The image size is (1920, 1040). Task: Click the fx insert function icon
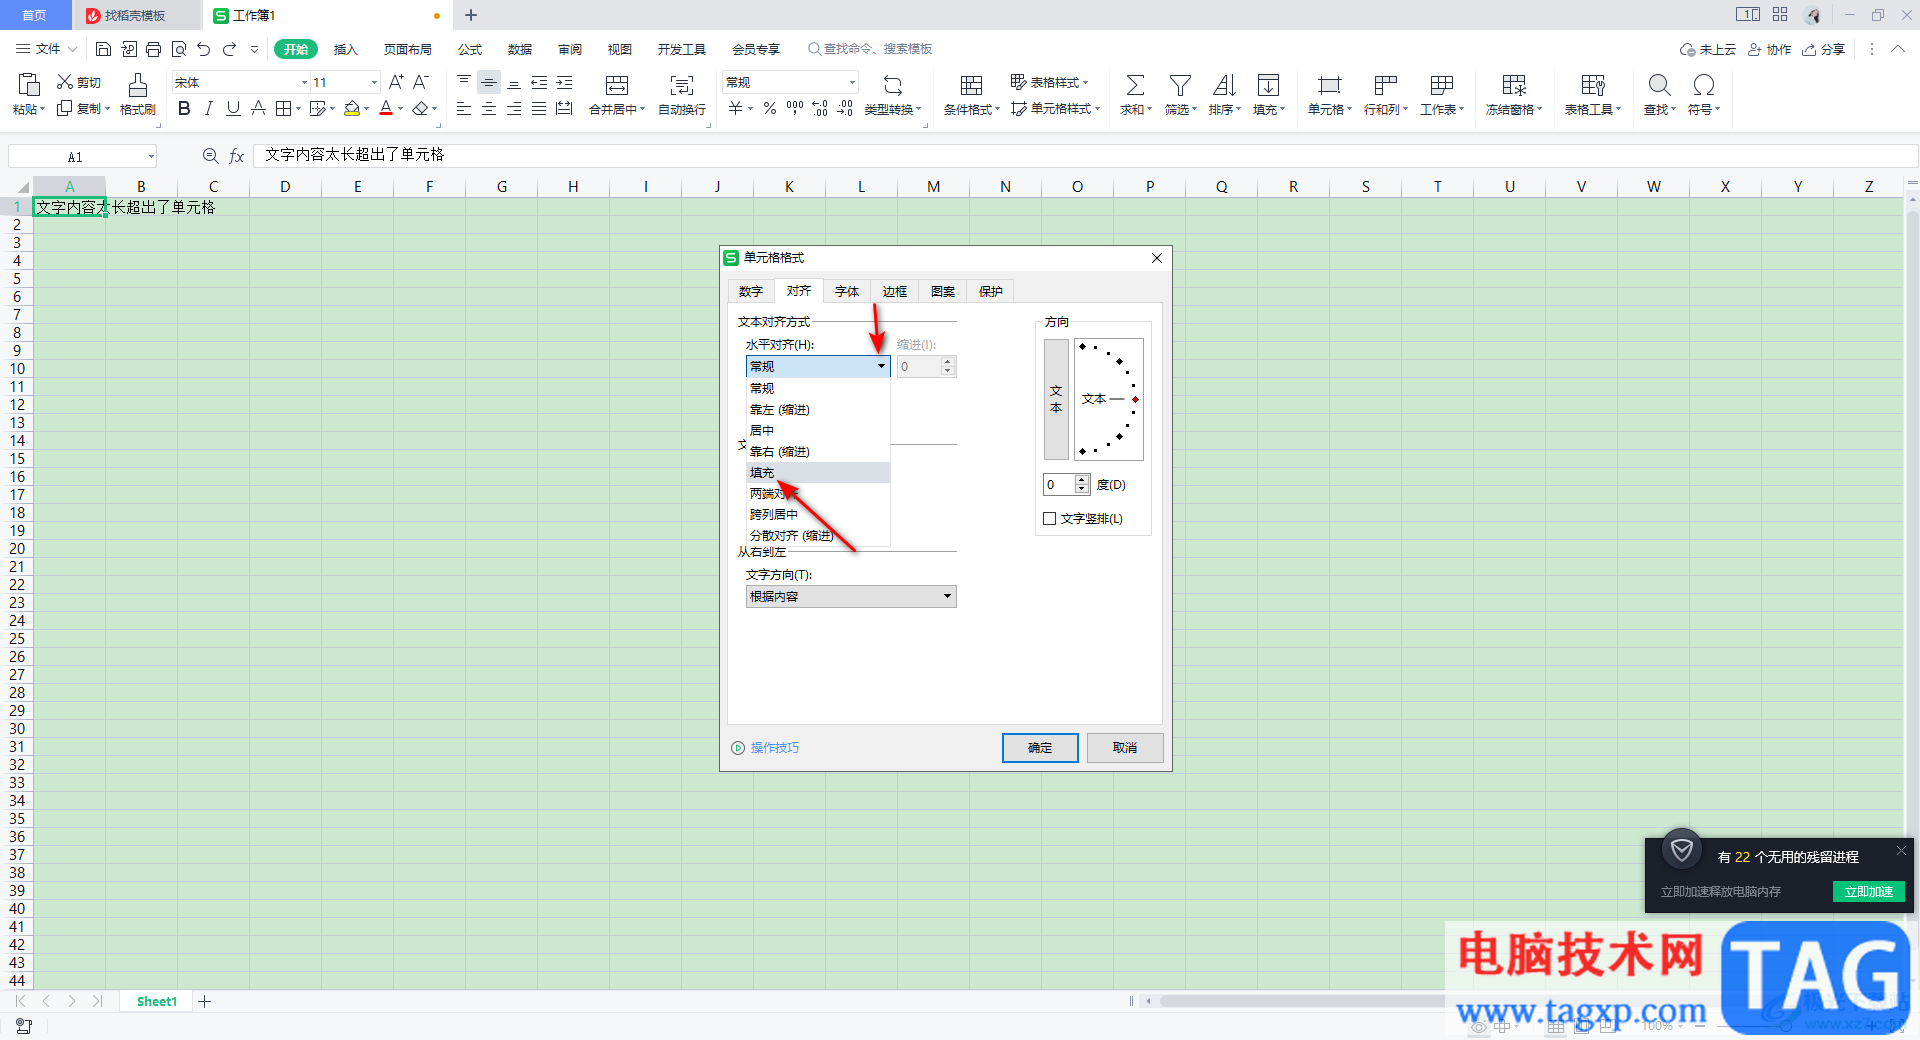coord(237,156)
